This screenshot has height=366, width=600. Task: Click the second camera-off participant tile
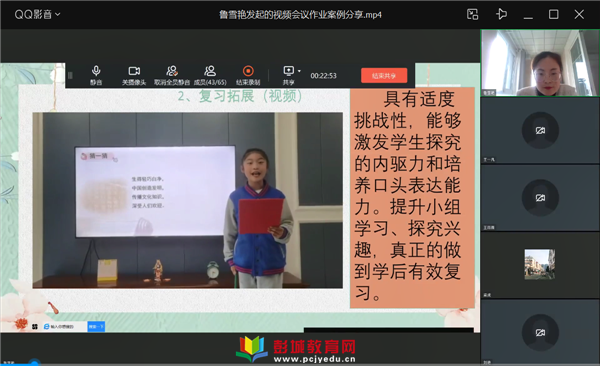[540, 198]
